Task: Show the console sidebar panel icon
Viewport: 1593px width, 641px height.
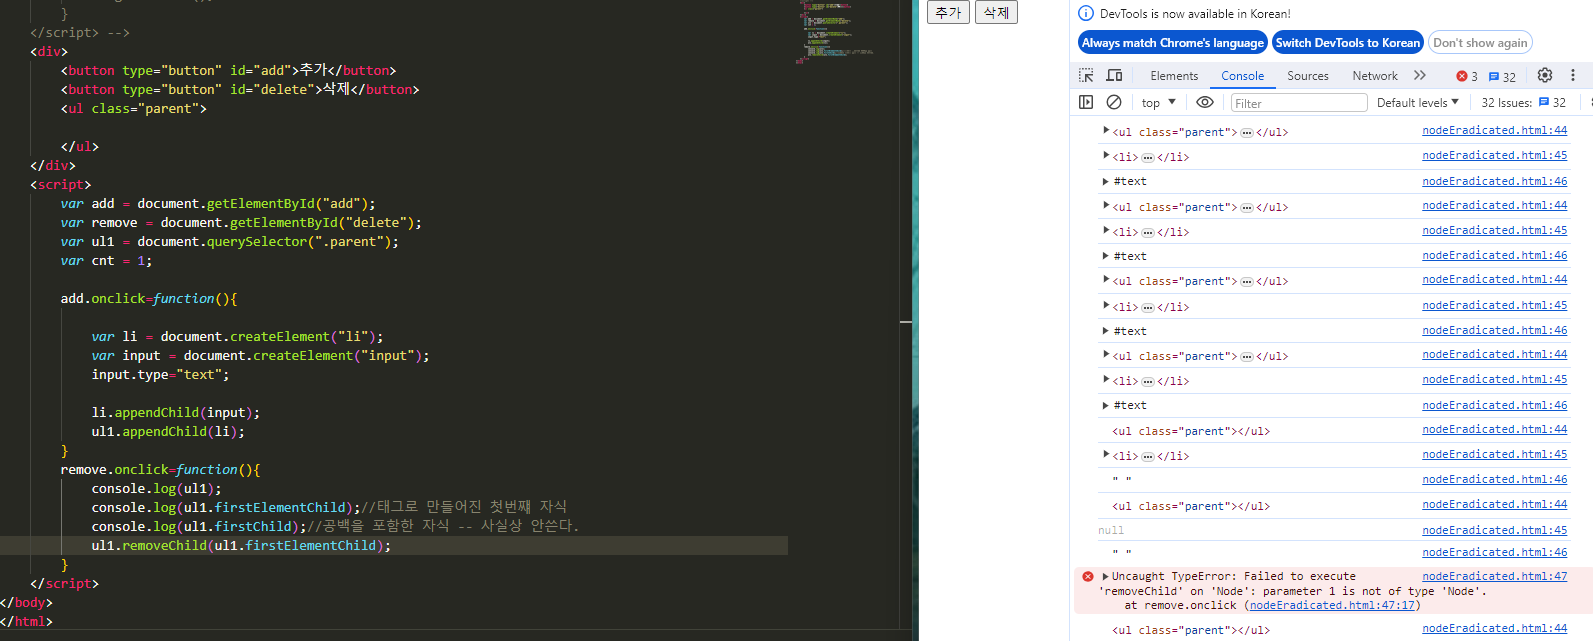Action: (x=1086, y=102)
